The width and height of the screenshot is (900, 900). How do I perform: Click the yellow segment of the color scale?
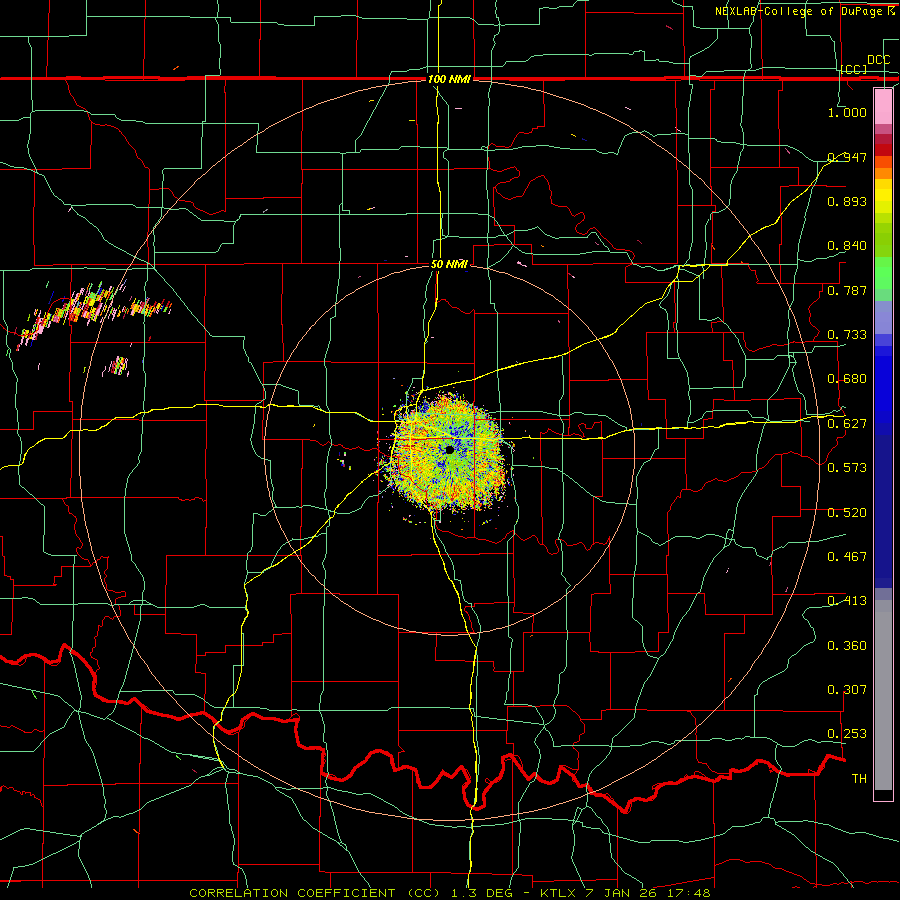click(883, 197)
